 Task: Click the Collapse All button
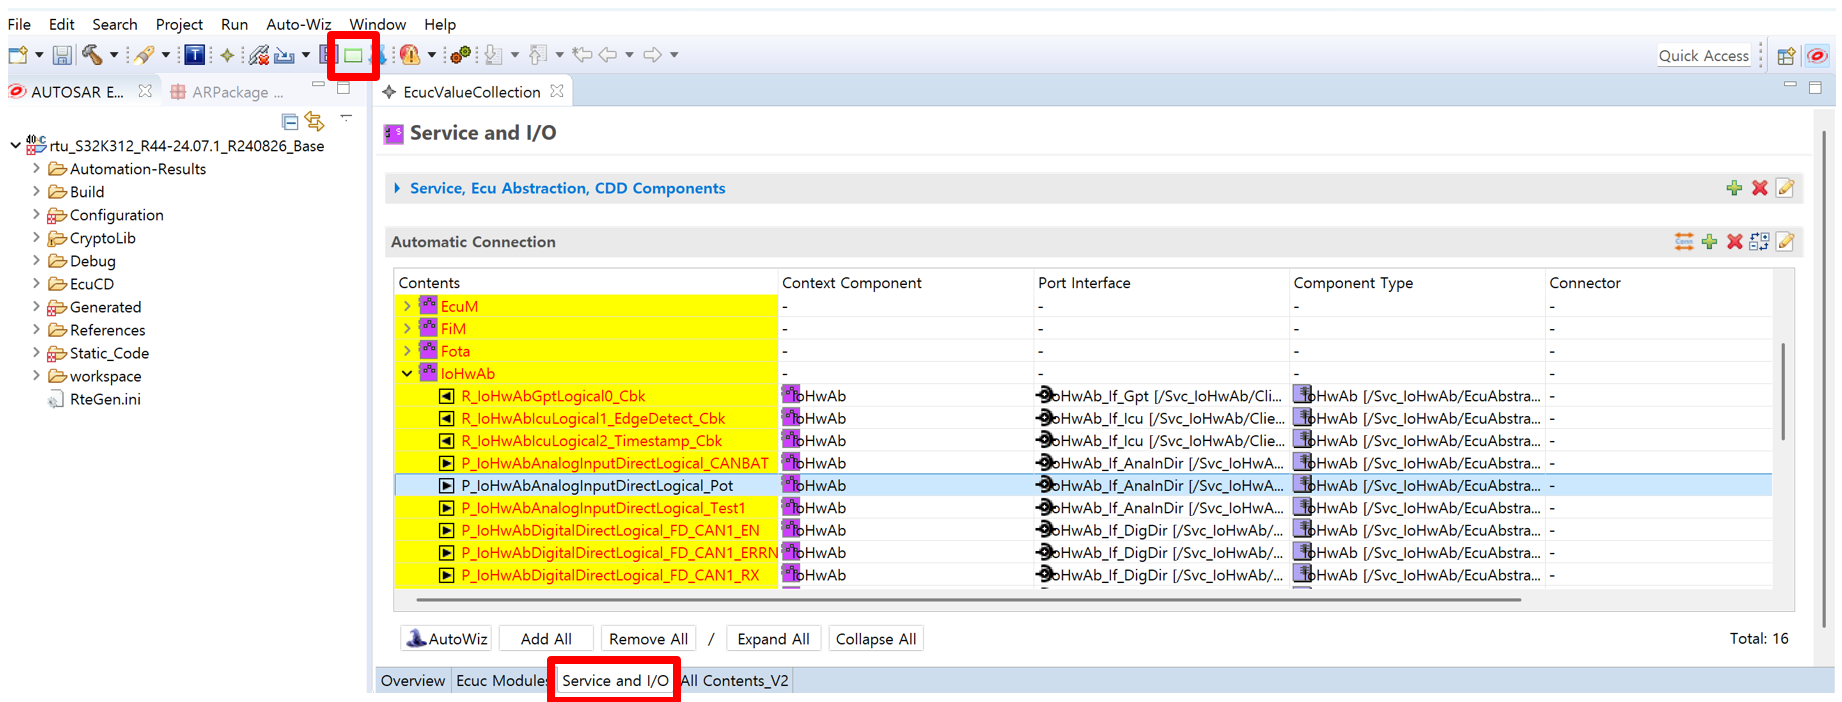coord(876,639)
